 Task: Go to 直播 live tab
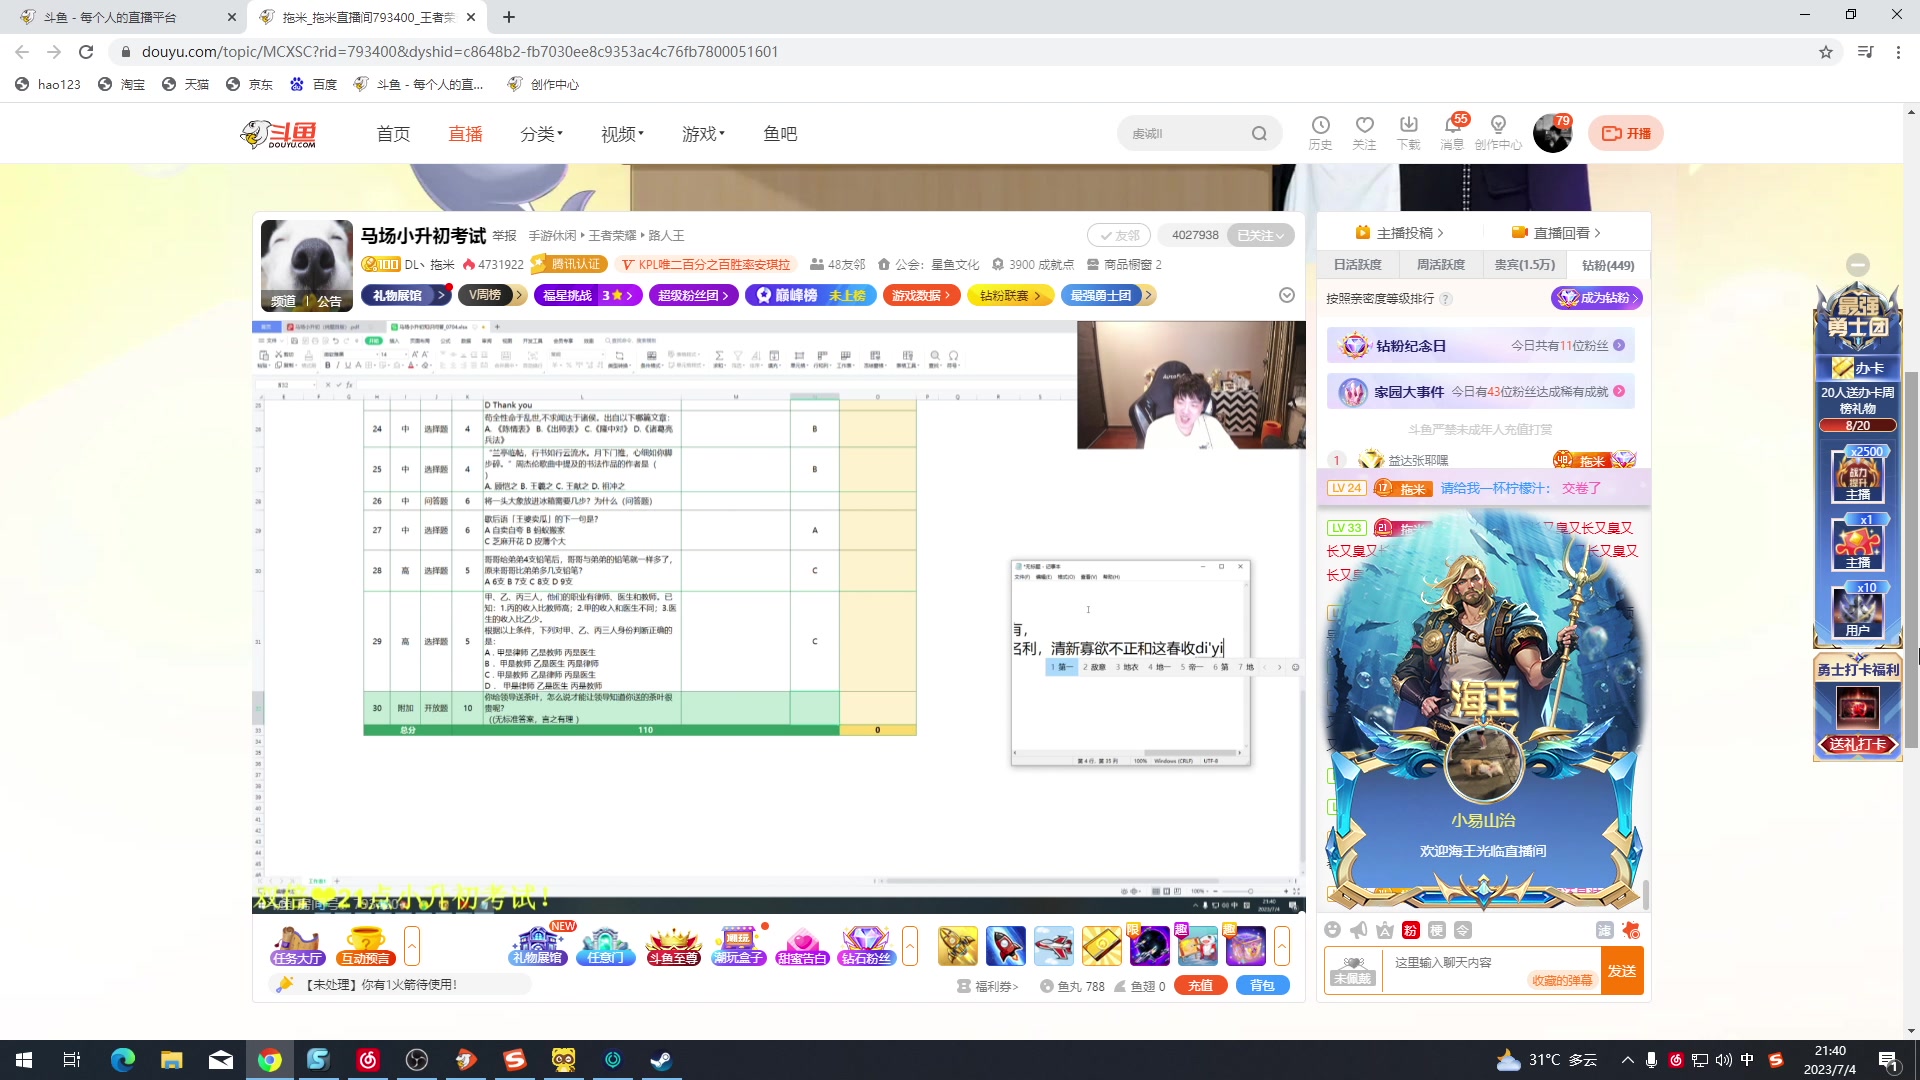[465, 134]
